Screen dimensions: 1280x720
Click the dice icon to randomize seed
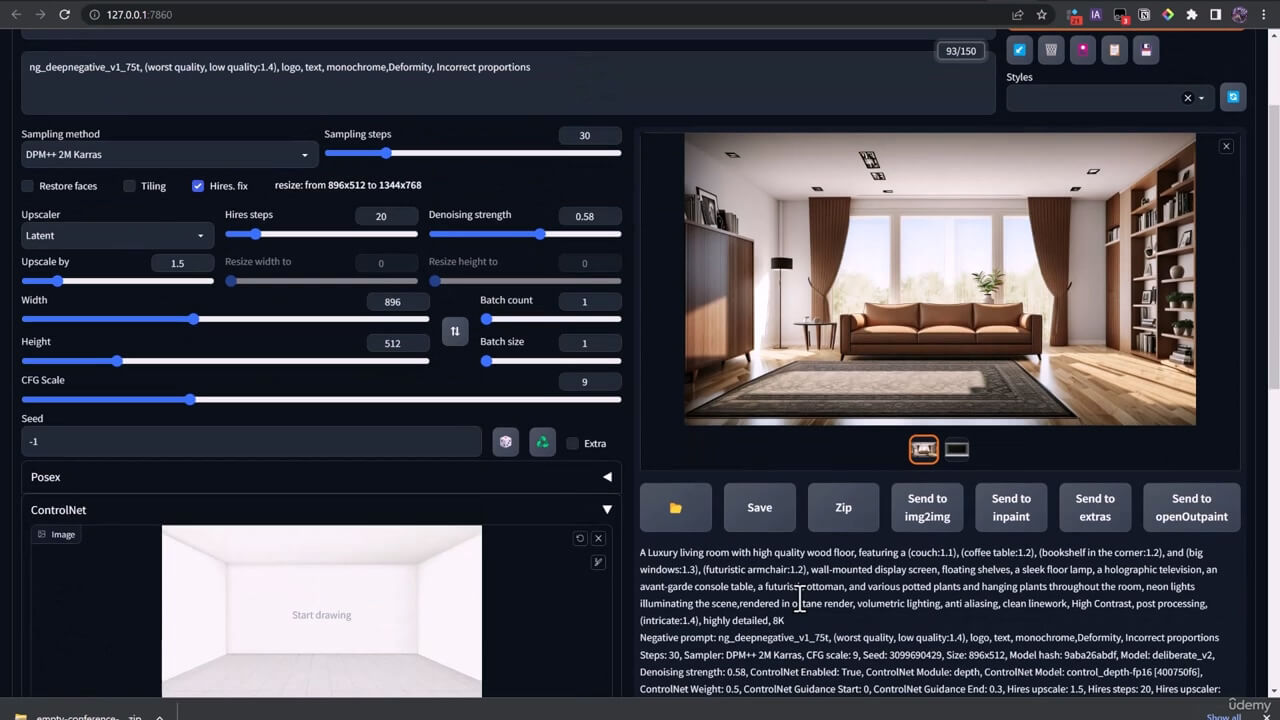tap(506, 442)
